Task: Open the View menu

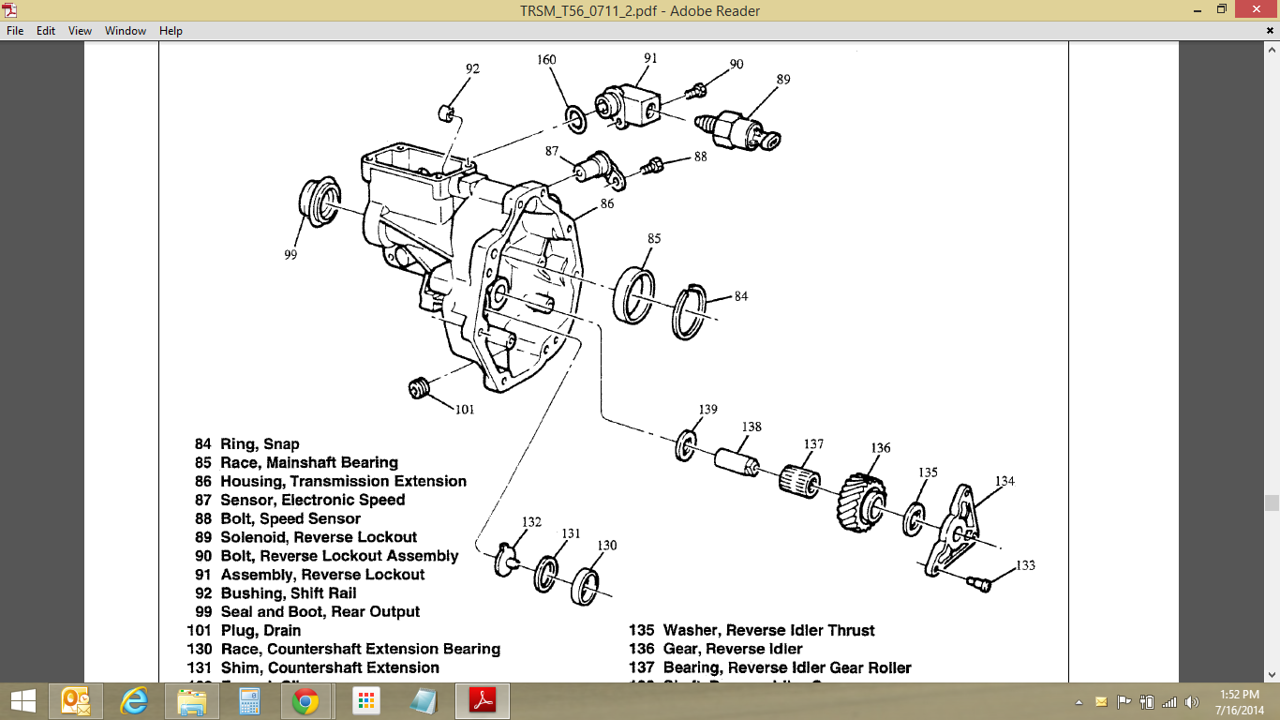Action: (x=80, y=31)
